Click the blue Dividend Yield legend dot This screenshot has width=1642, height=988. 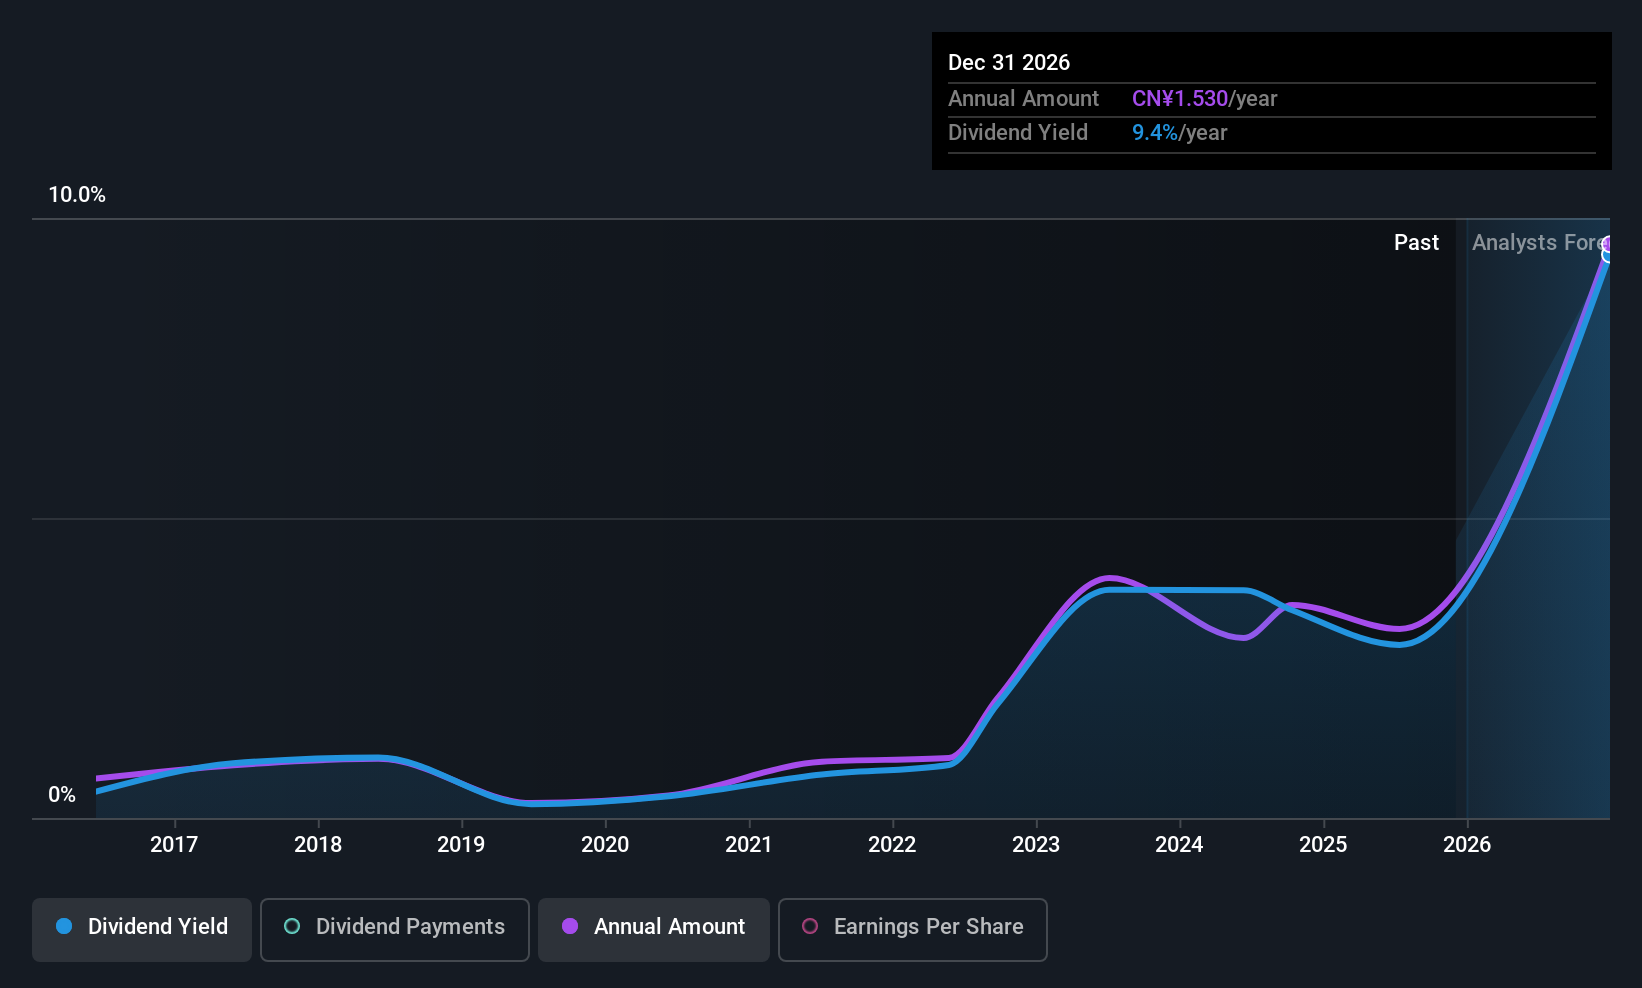(64, 927)
